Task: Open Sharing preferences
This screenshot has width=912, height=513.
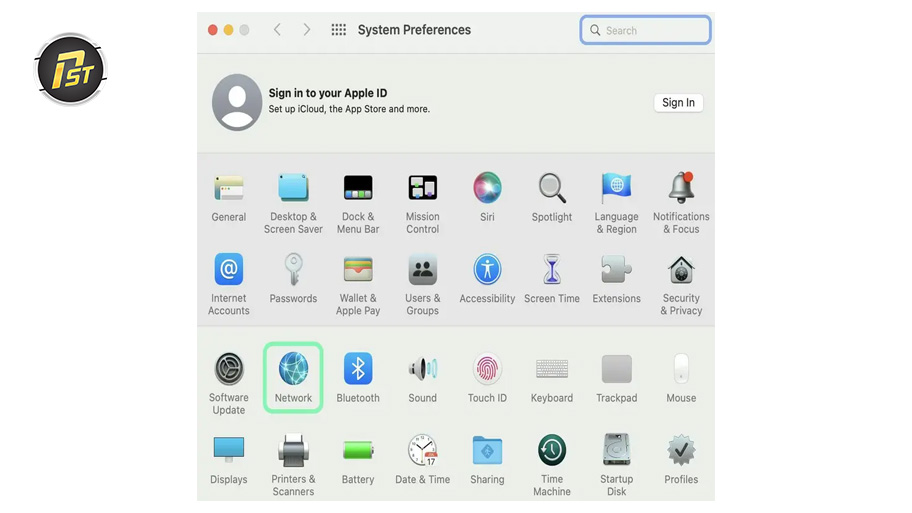Action: click(x=487, y=459)
